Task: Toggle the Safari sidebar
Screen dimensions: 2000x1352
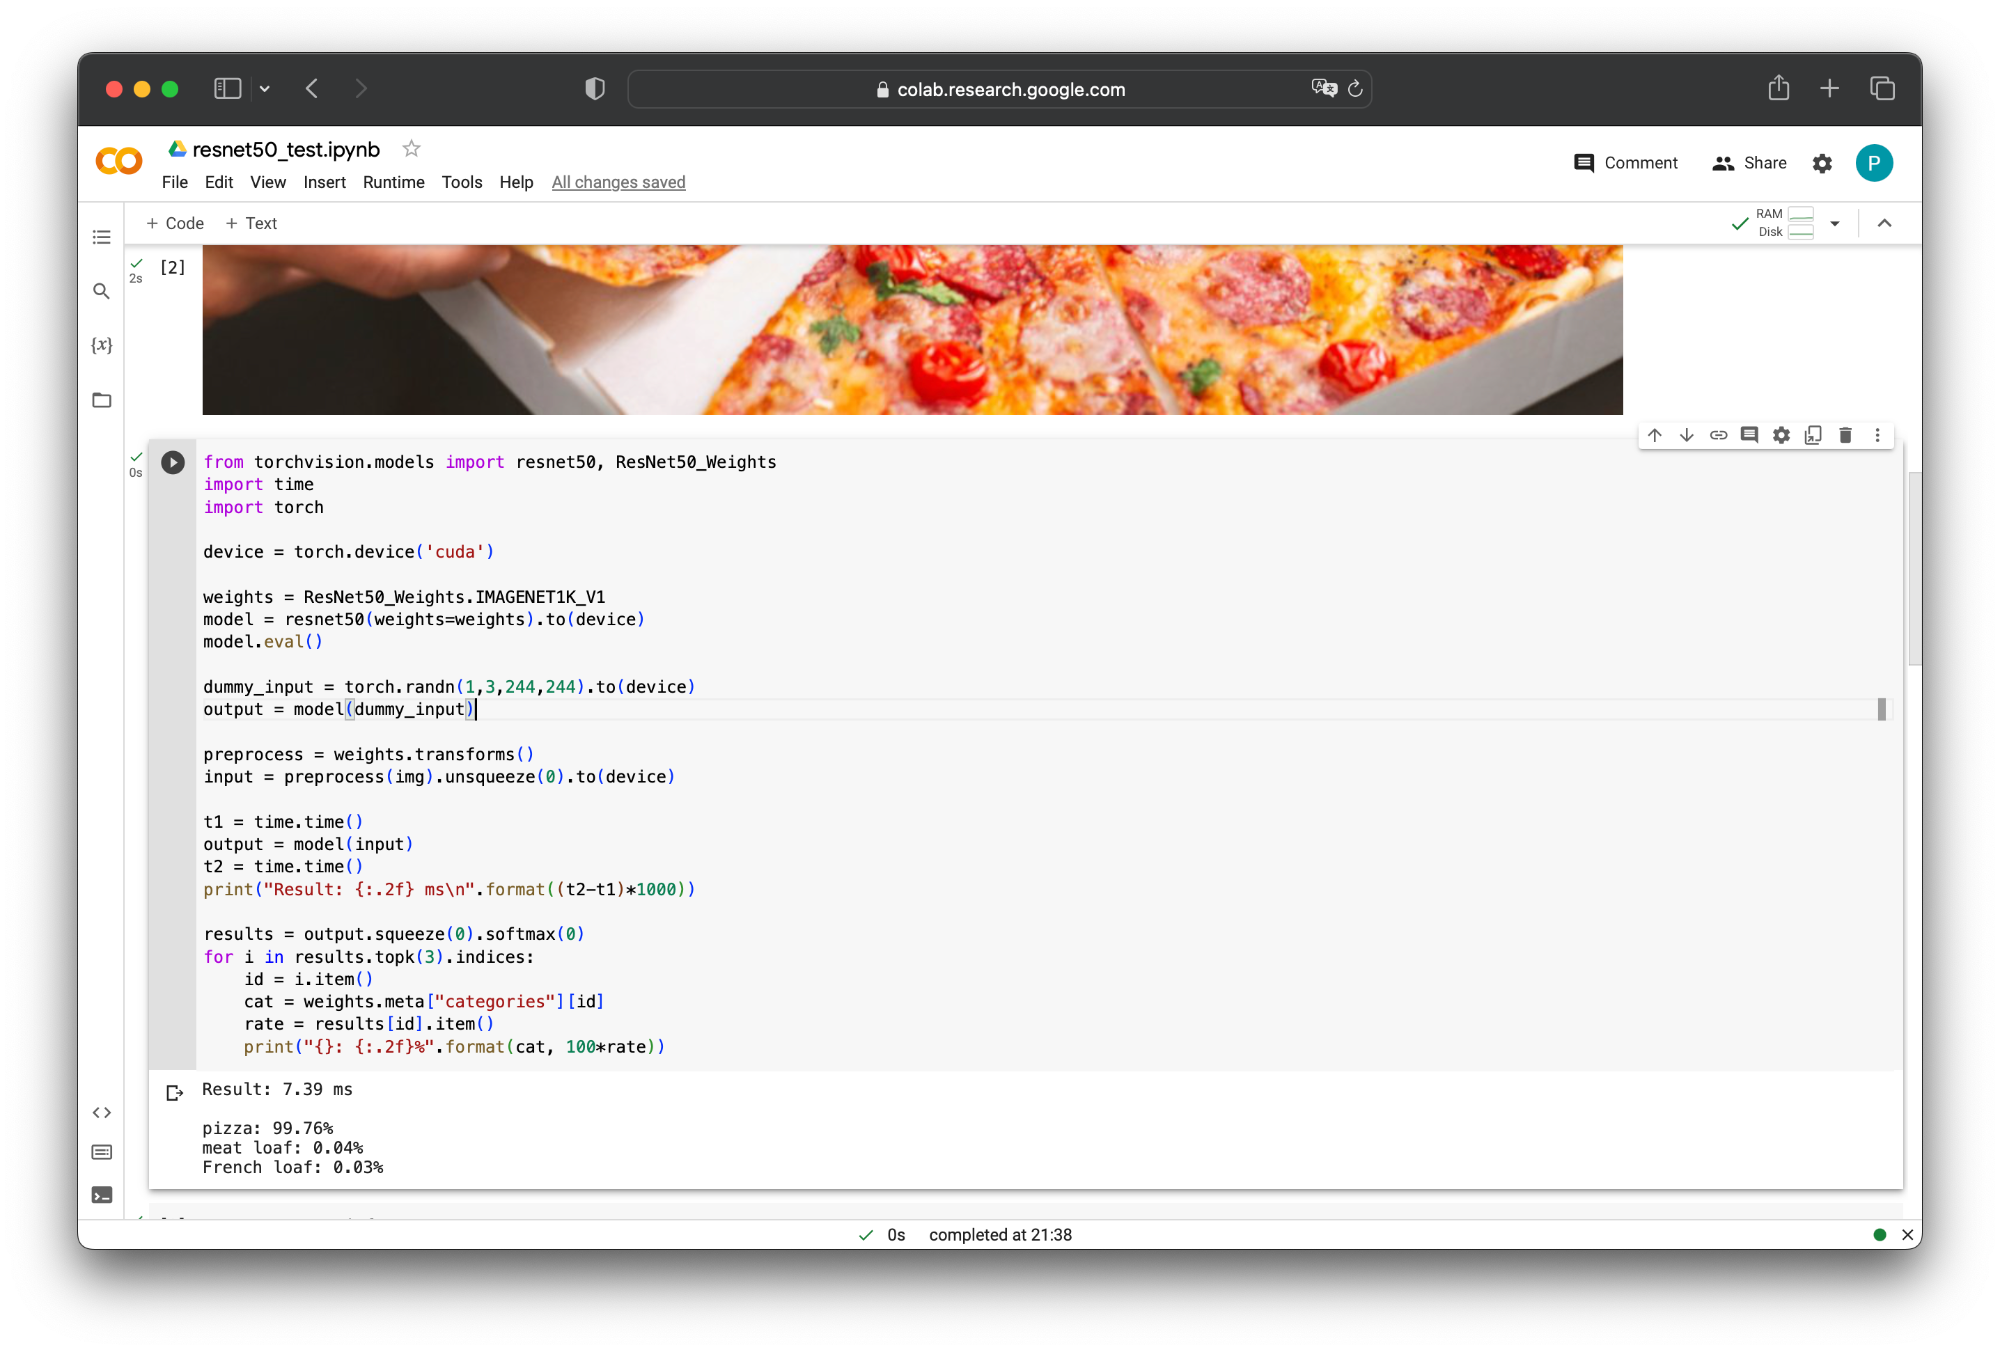Action: pos(228,88)
